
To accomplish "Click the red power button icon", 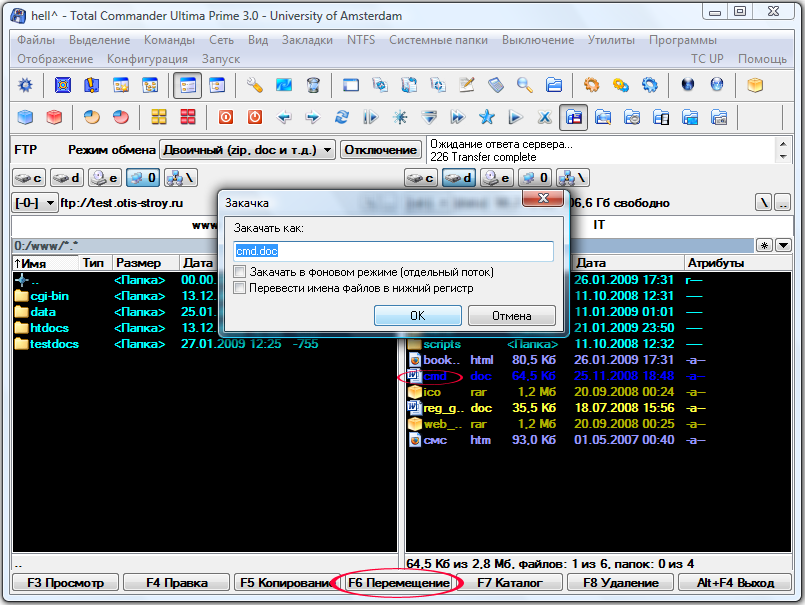I will point(255,118).
